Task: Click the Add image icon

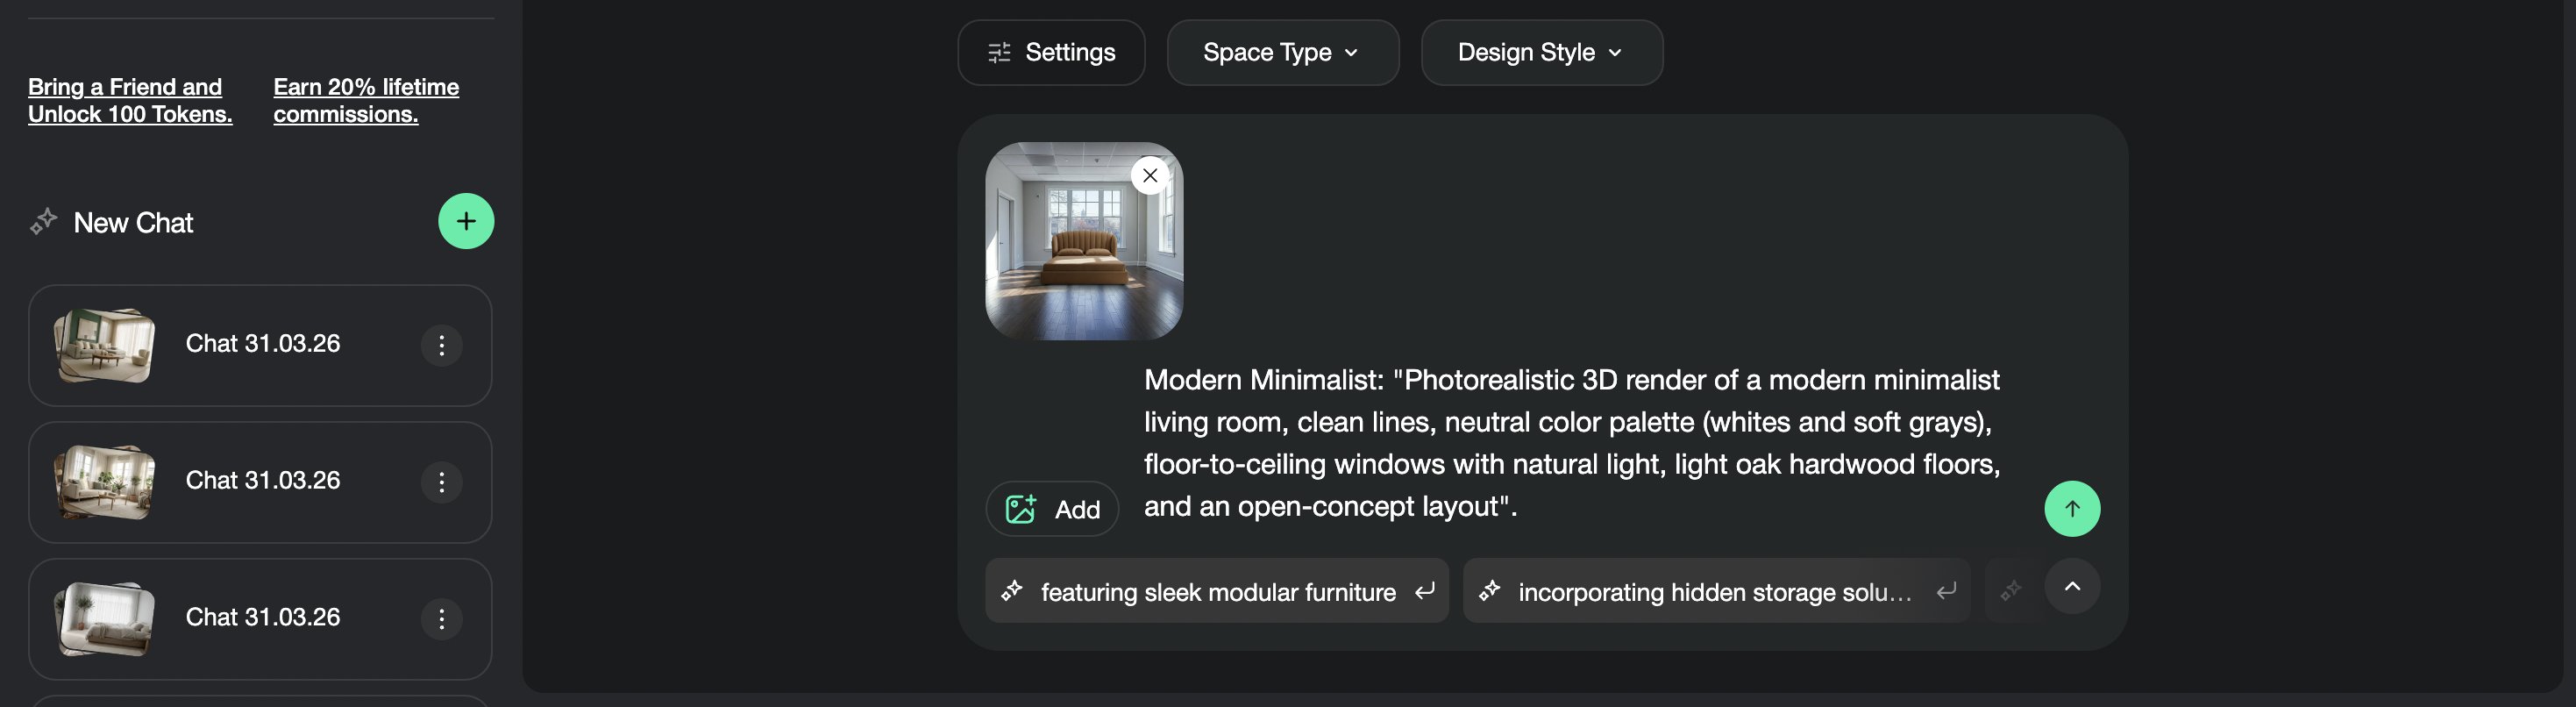Action: (x=1019, y=508)
